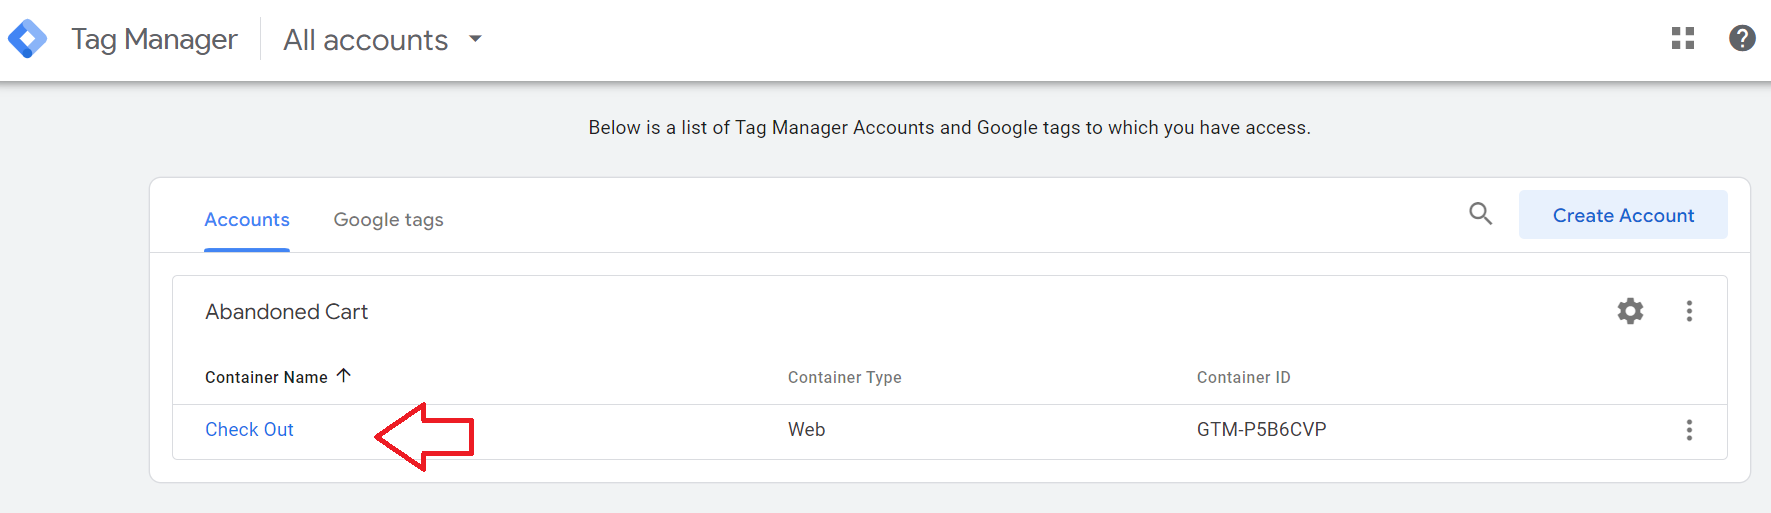
Task: Sort by Container Name arrow icon
Action: click(x=344, y=376)
